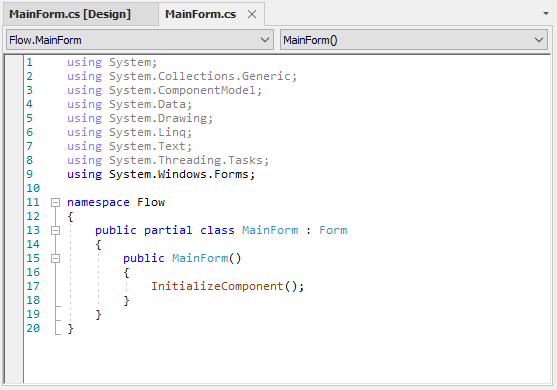Viewport: 557px width, 390px height.
Task: Click the 'Flow' namespace name
Action: (151, 202)
